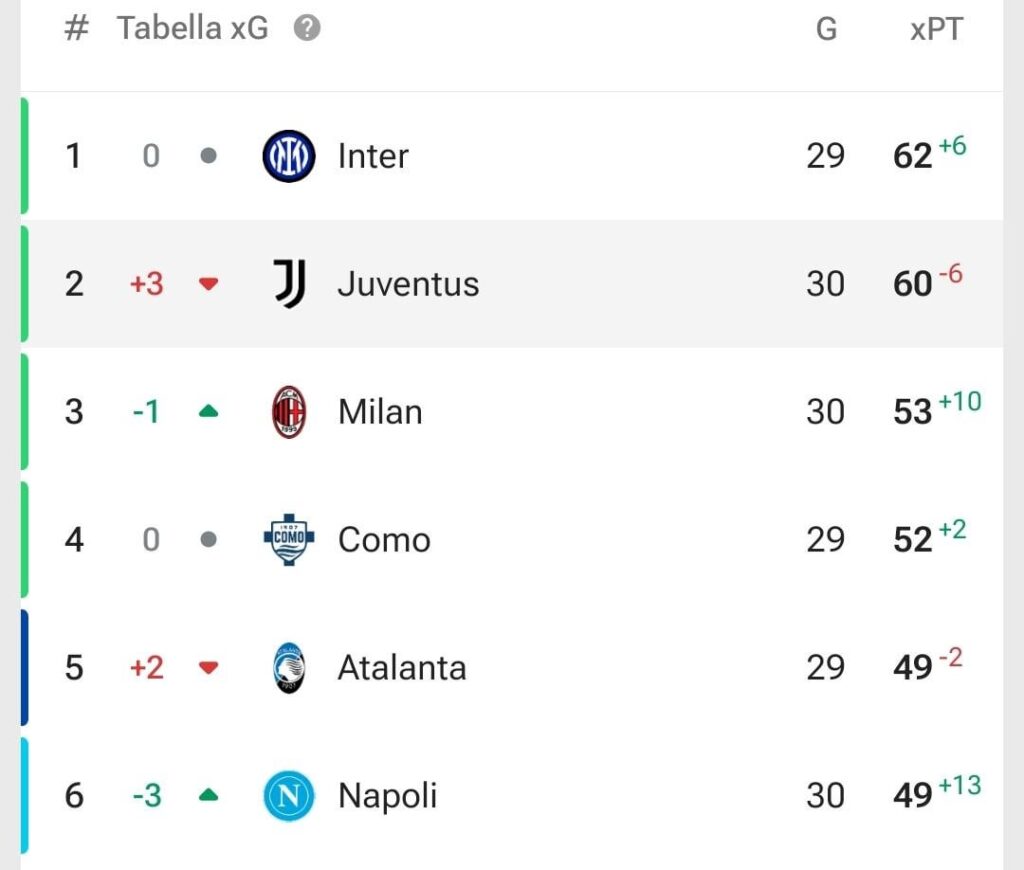Click the Inter club crest

[x=287, y=156]
